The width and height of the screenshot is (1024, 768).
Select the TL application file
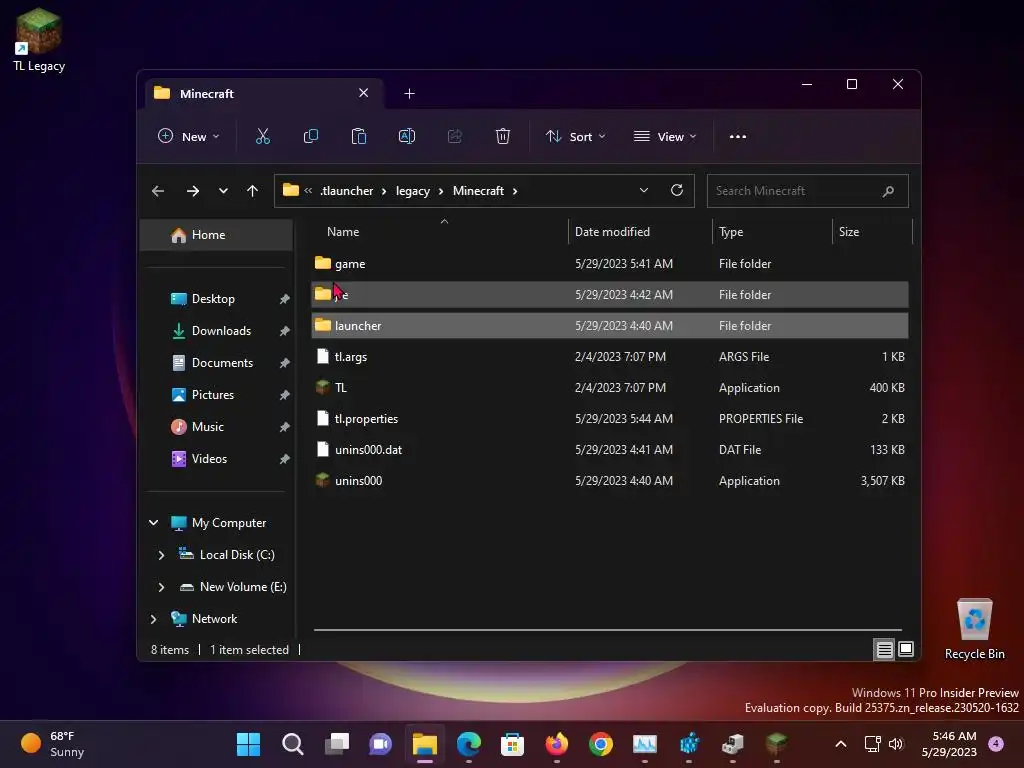pos(609,387)
